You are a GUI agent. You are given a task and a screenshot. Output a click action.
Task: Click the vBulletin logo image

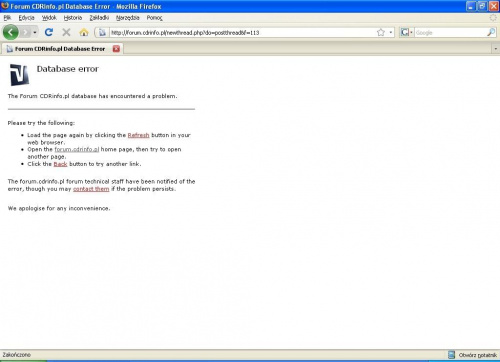click(19, 75)
